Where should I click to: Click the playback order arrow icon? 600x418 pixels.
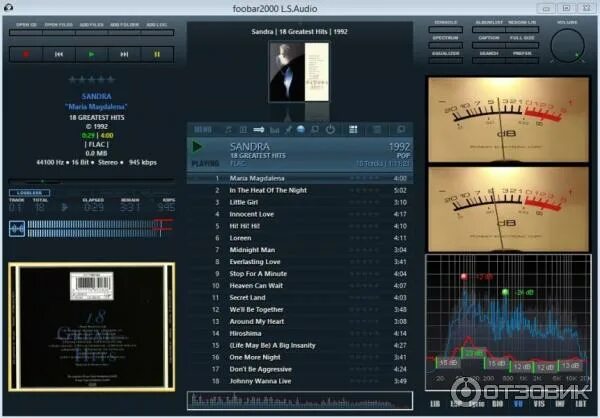(x=259, y=130)
